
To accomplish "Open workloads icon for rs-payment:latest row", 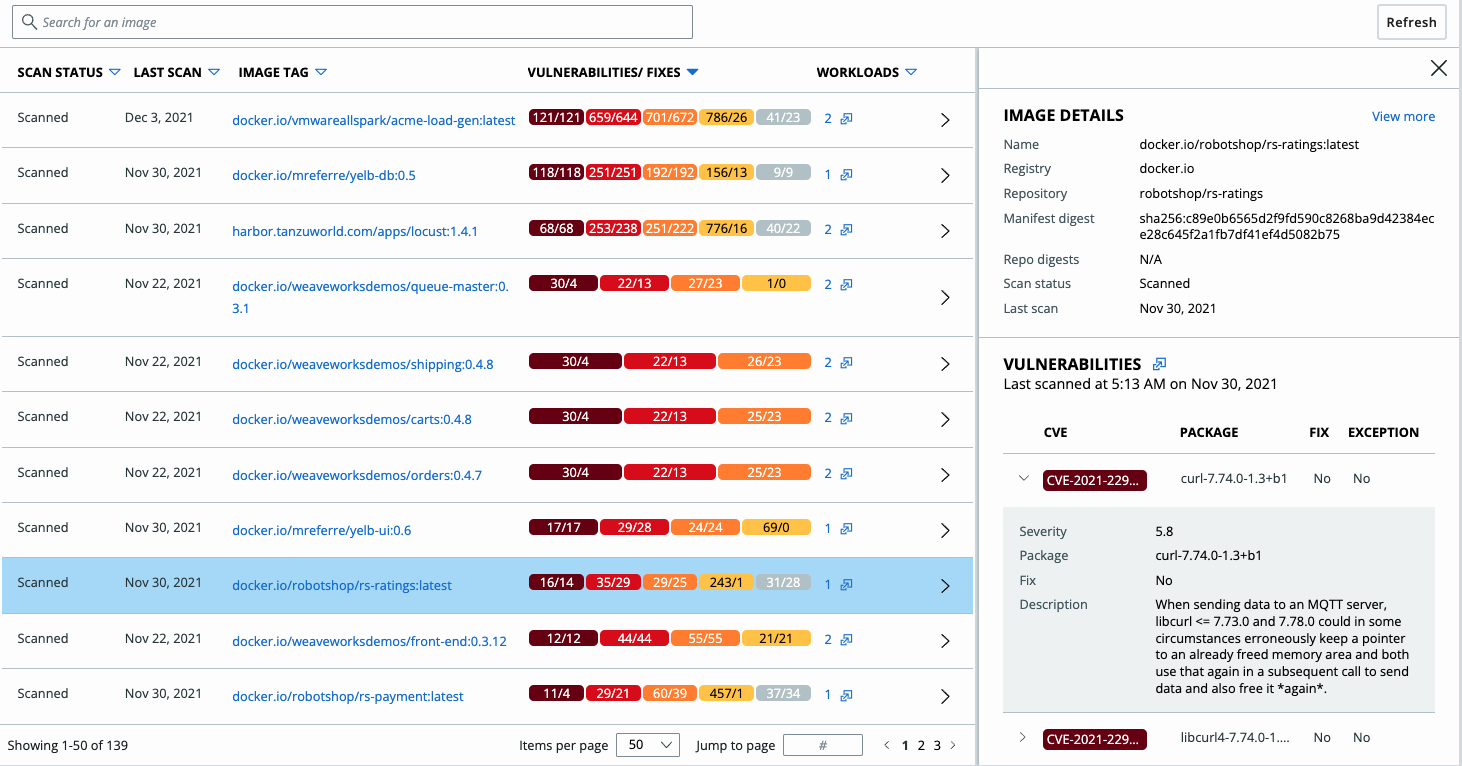I will point(846,694).
